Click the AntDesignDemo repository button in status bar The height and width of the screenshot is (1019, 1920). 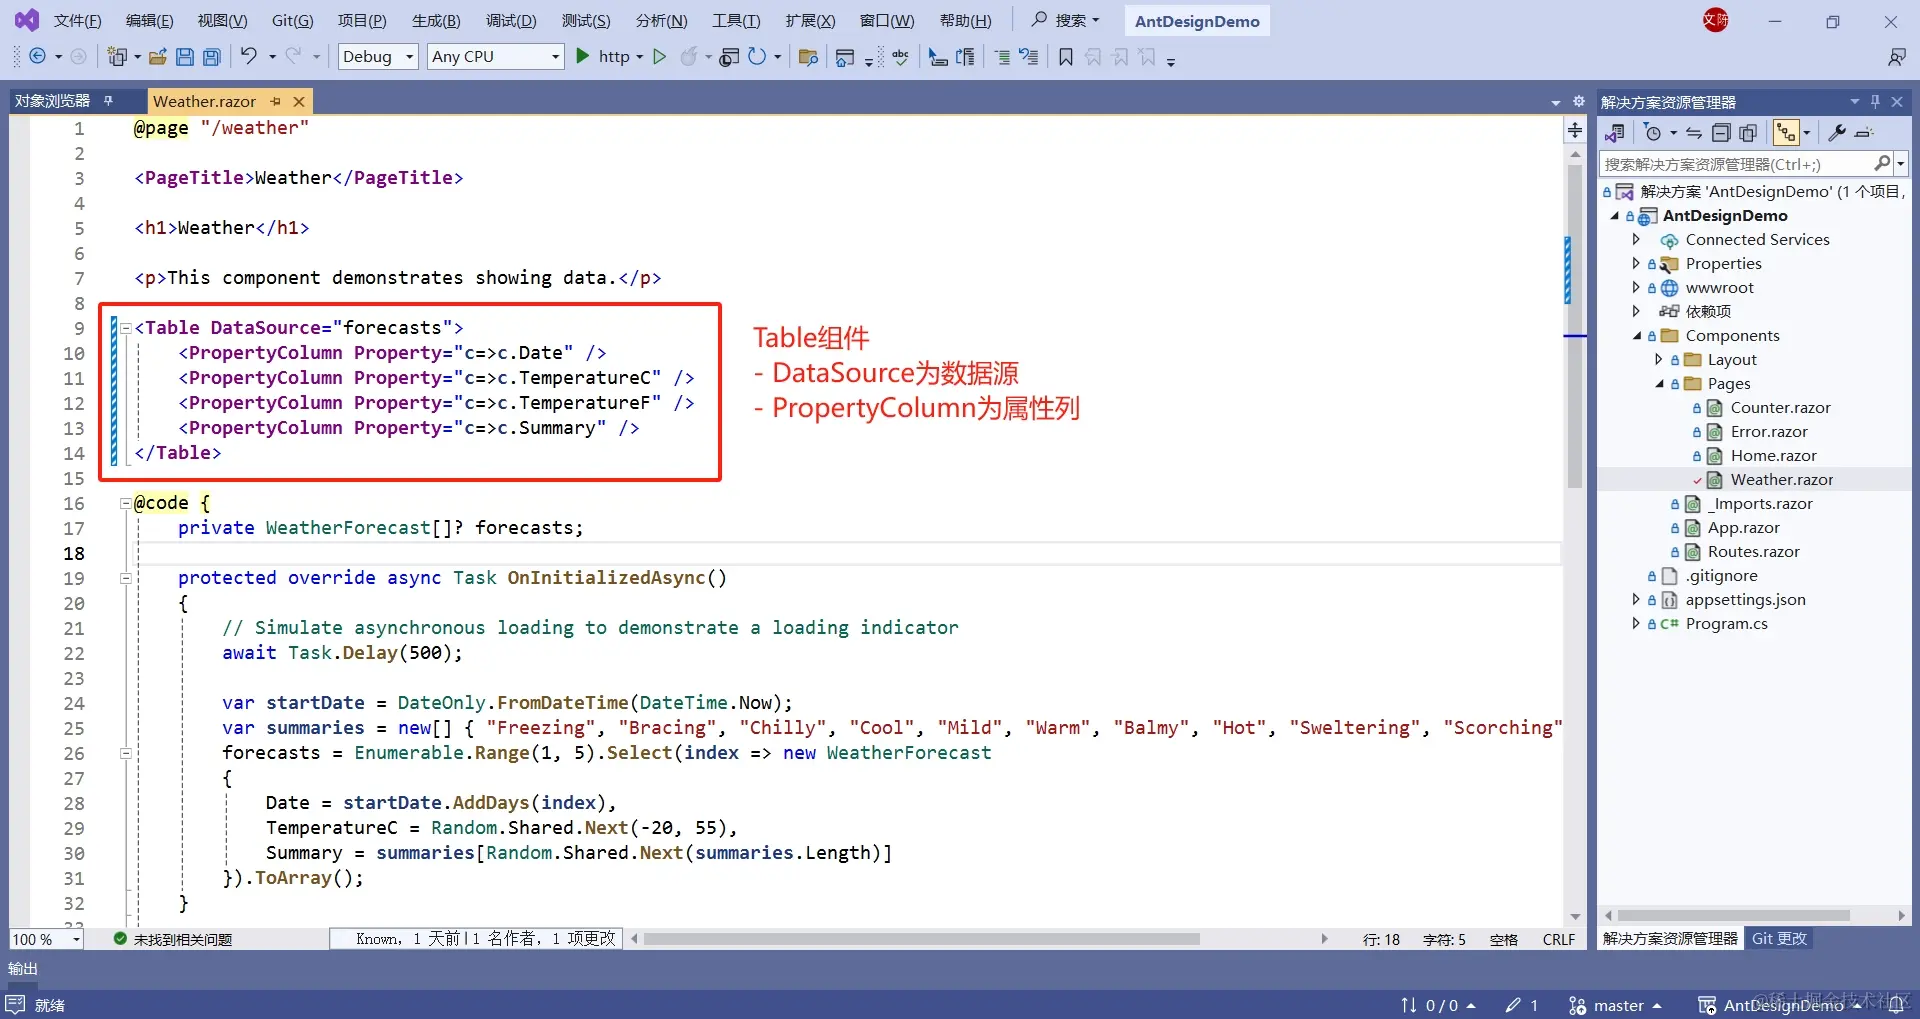coord(1780,1005)
